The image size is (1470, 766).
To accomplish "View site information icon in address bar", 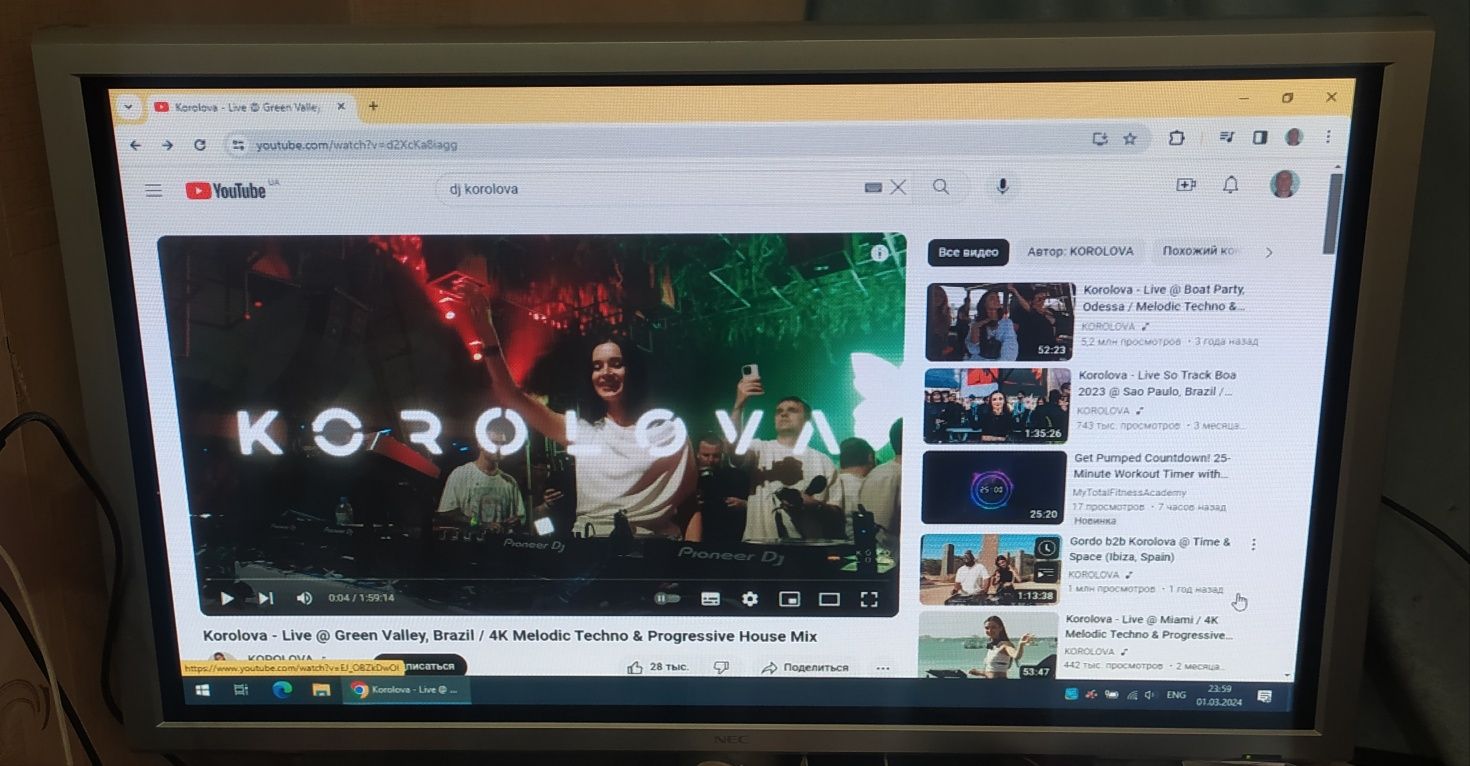I will pos(237,145).
